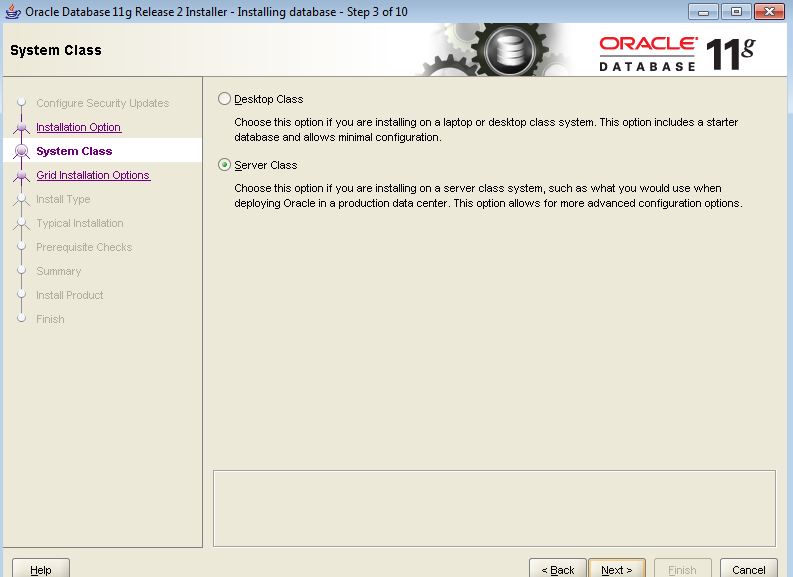The image size is (793, 577).
Task: Minimize the installer window
Action: [x=703, y=12]
